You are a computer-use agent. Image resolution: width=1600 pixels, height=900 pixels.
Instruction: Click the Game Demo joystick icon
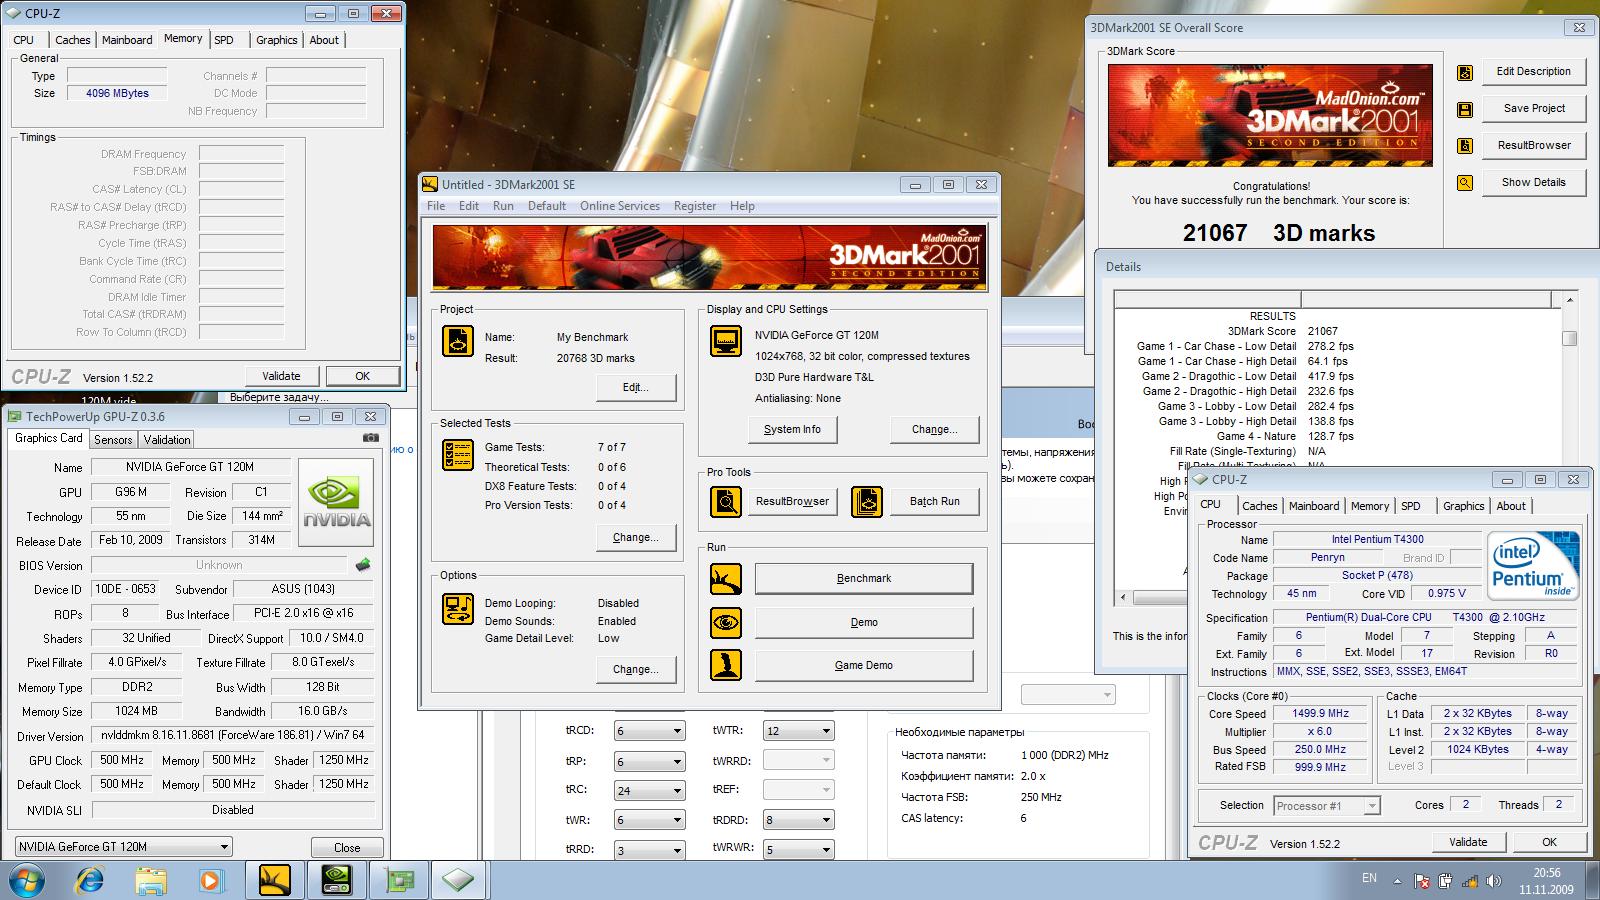[726, 665]
